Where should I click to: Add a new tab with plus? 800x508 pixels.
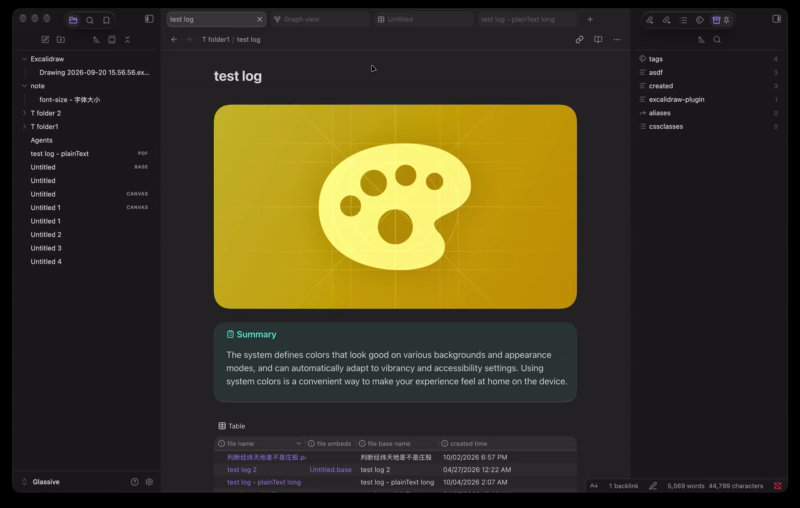click(590, 19)
